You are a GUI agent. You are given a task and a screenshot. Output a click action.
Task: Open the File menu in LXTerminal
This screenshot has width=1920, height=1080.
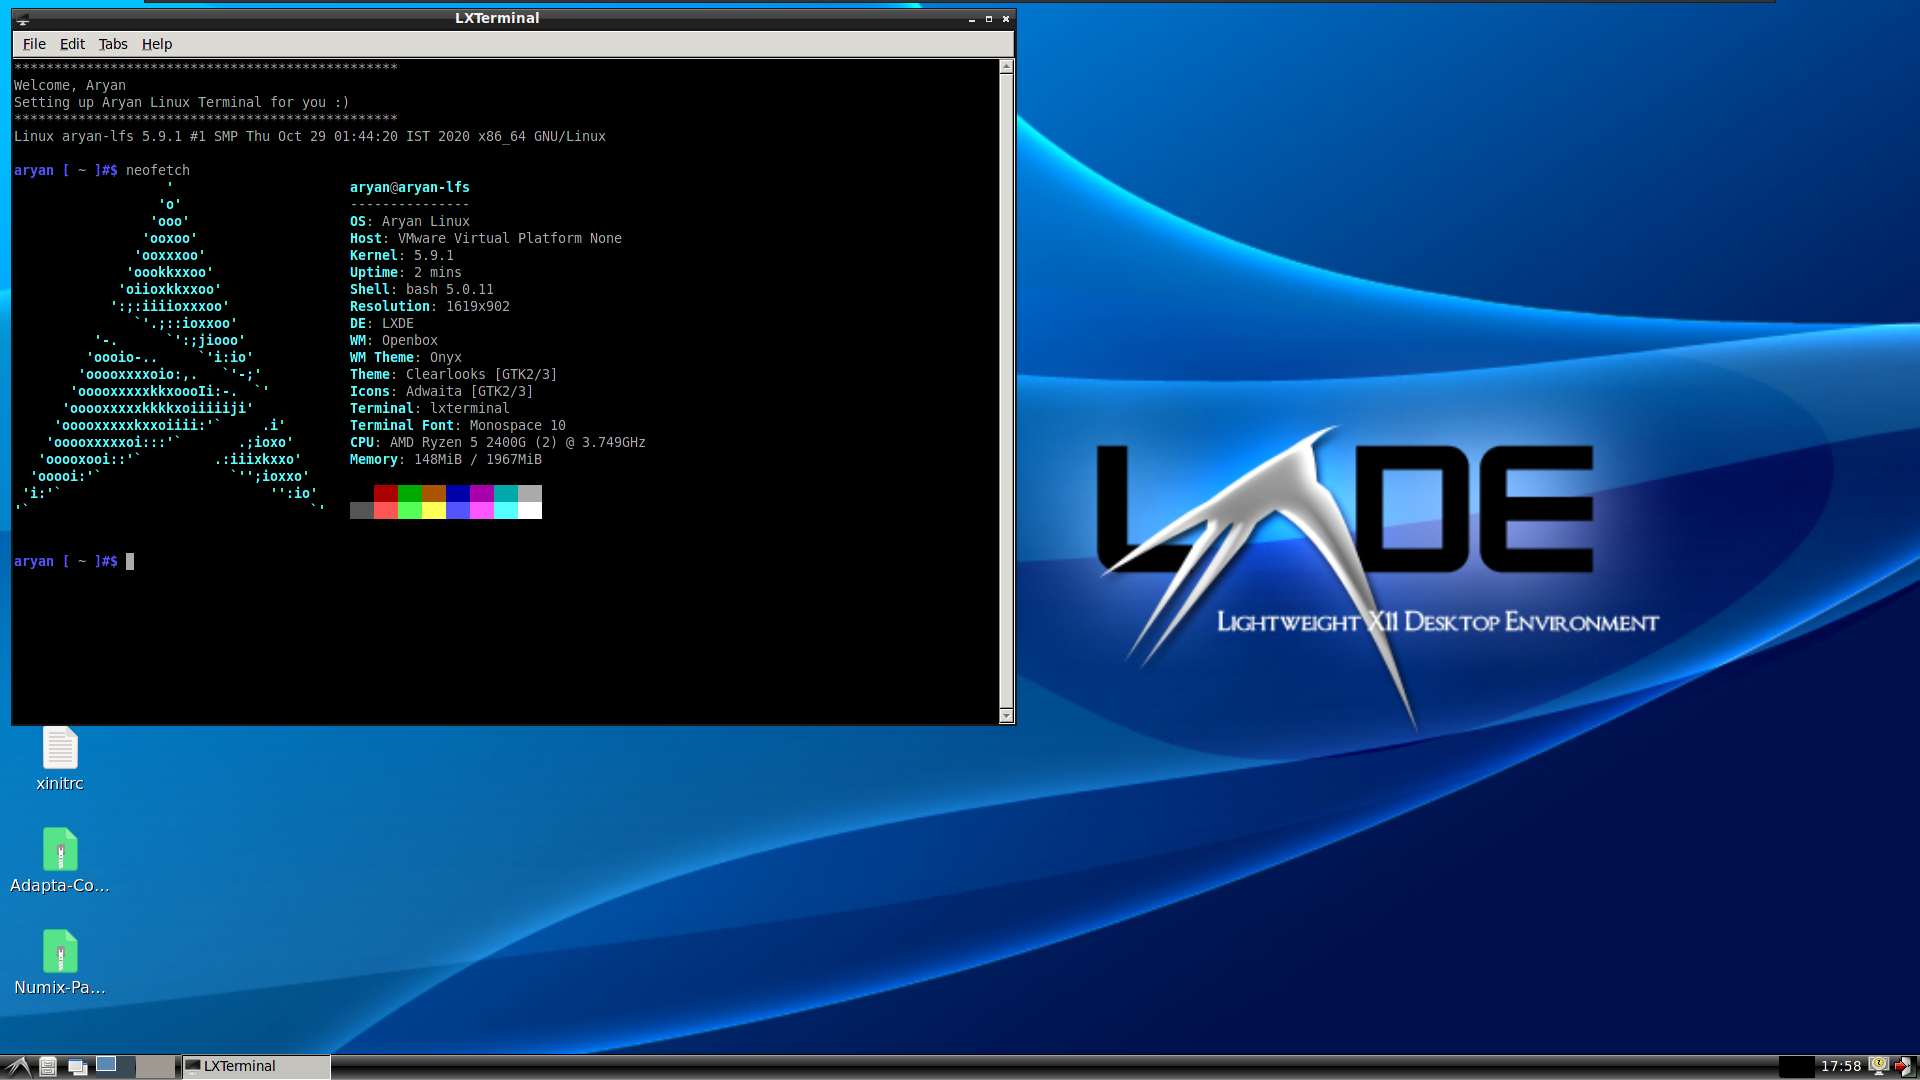(x=34, y=44)
